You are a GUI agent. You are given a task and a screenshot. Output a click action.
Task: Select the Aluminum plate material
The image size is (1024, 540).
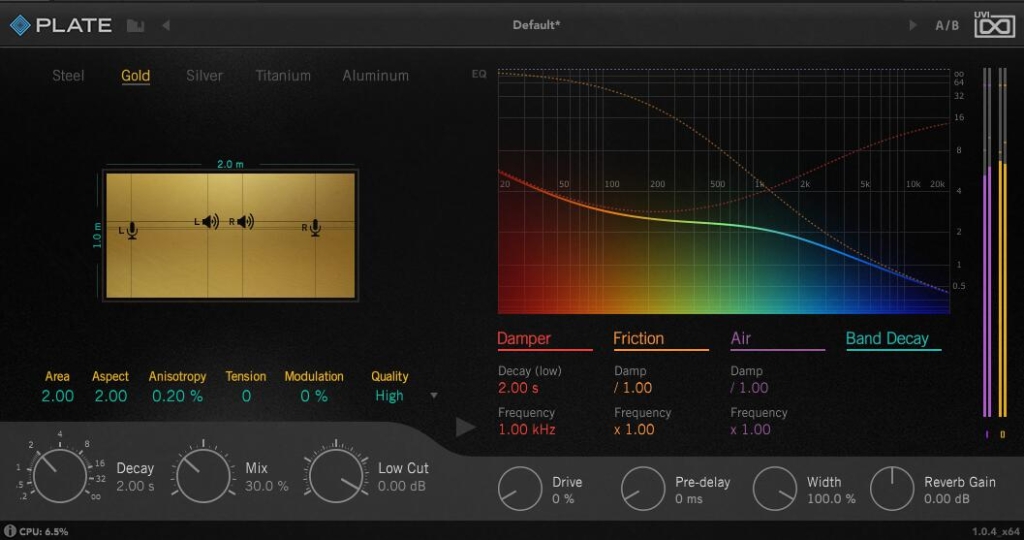coord(376,76)
